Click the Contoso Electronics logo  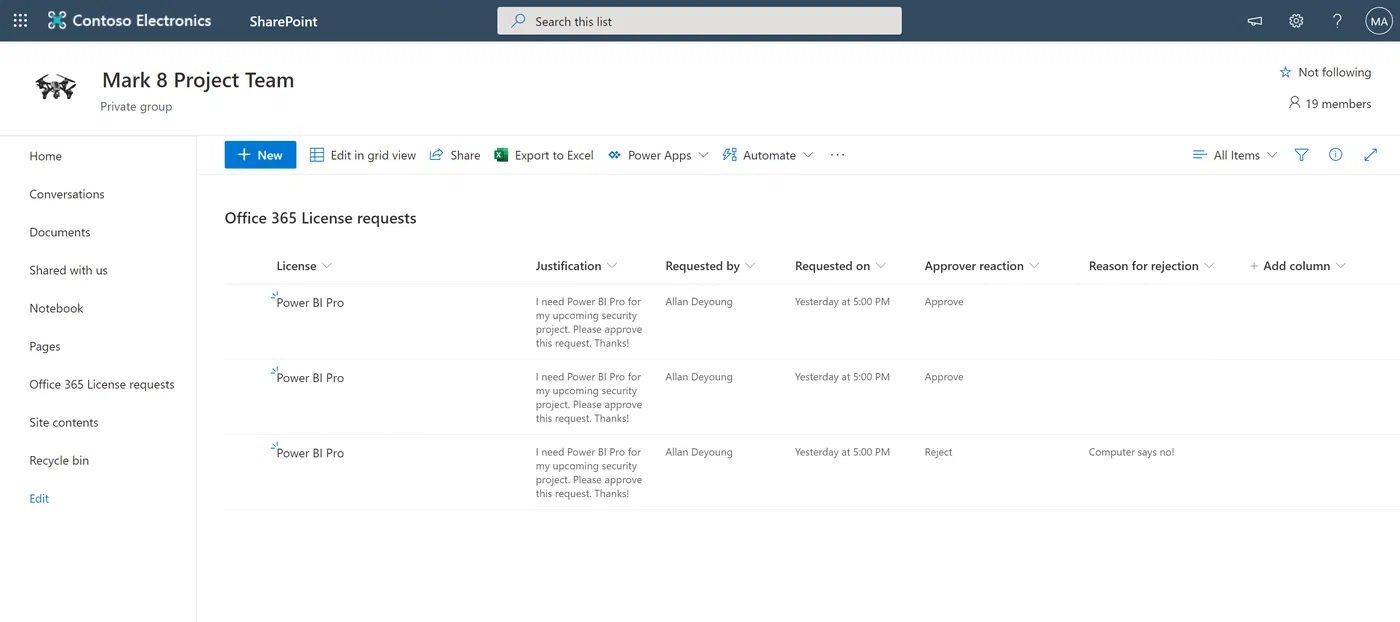[129, 20]
